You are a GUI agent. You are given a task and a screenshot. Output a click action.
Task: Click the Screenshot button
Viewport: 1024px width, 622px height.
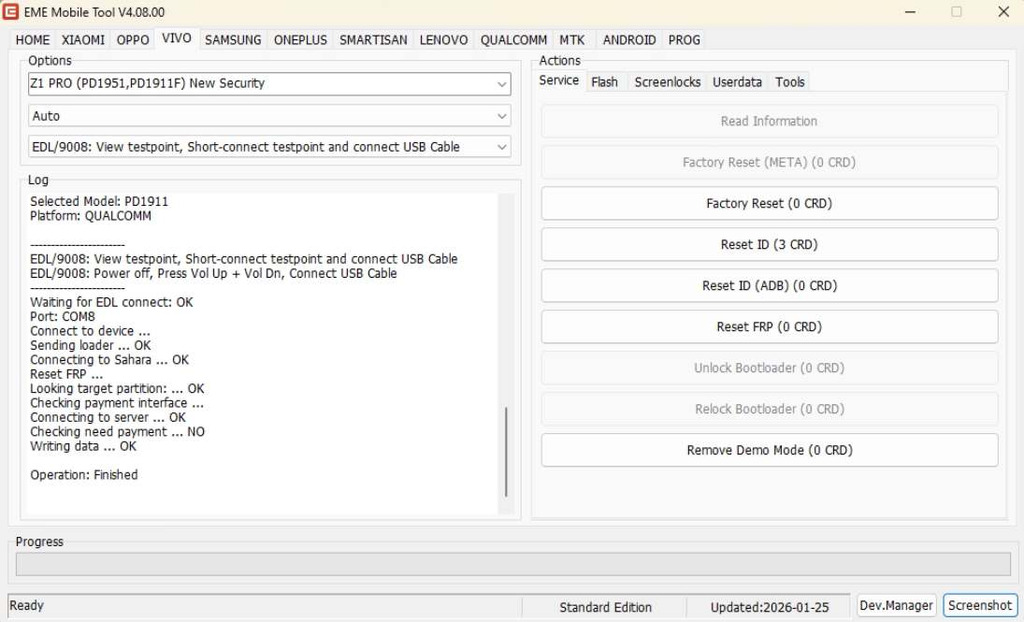(x=980, y=606)
